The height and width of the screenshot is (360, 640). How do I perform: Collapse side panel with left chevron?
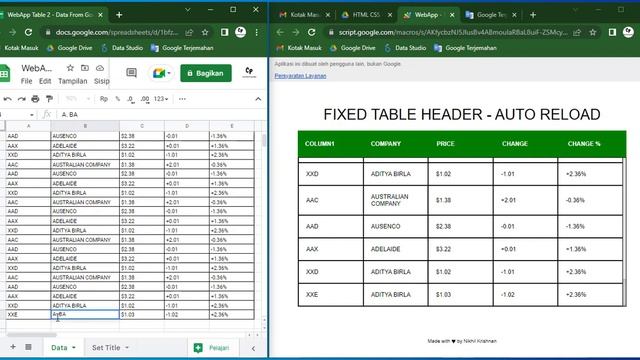point(253,348)
